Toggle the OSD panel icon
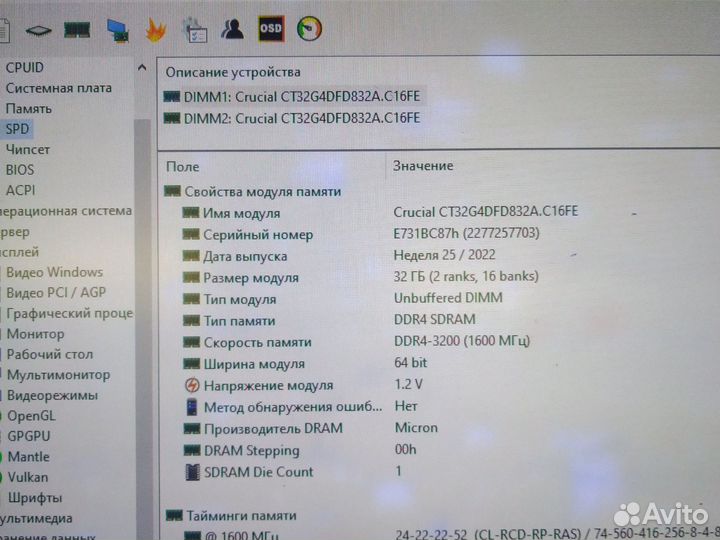This screenshot has height=540, width=720. click(x=271, y=28)
